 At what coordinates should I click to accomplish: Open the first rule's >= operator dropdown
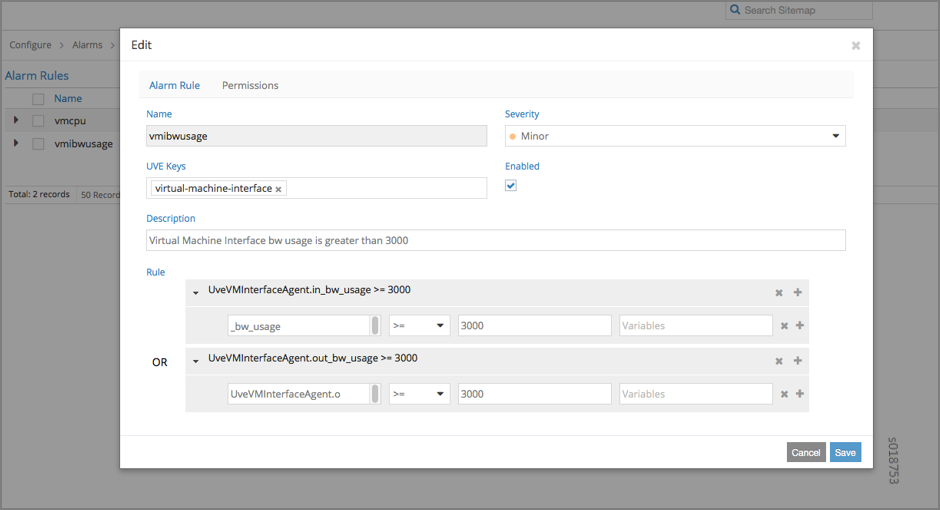pyautogui.click(x=419, y=326)
